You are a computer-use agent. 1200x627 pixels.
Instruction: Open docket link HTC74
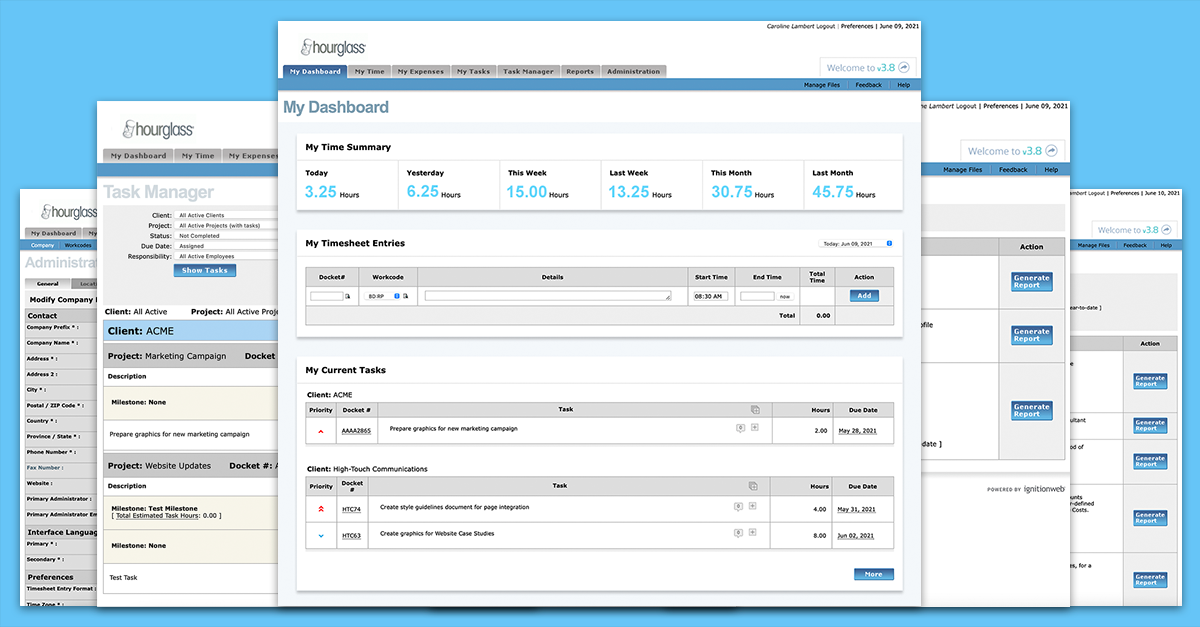(351, 509)
